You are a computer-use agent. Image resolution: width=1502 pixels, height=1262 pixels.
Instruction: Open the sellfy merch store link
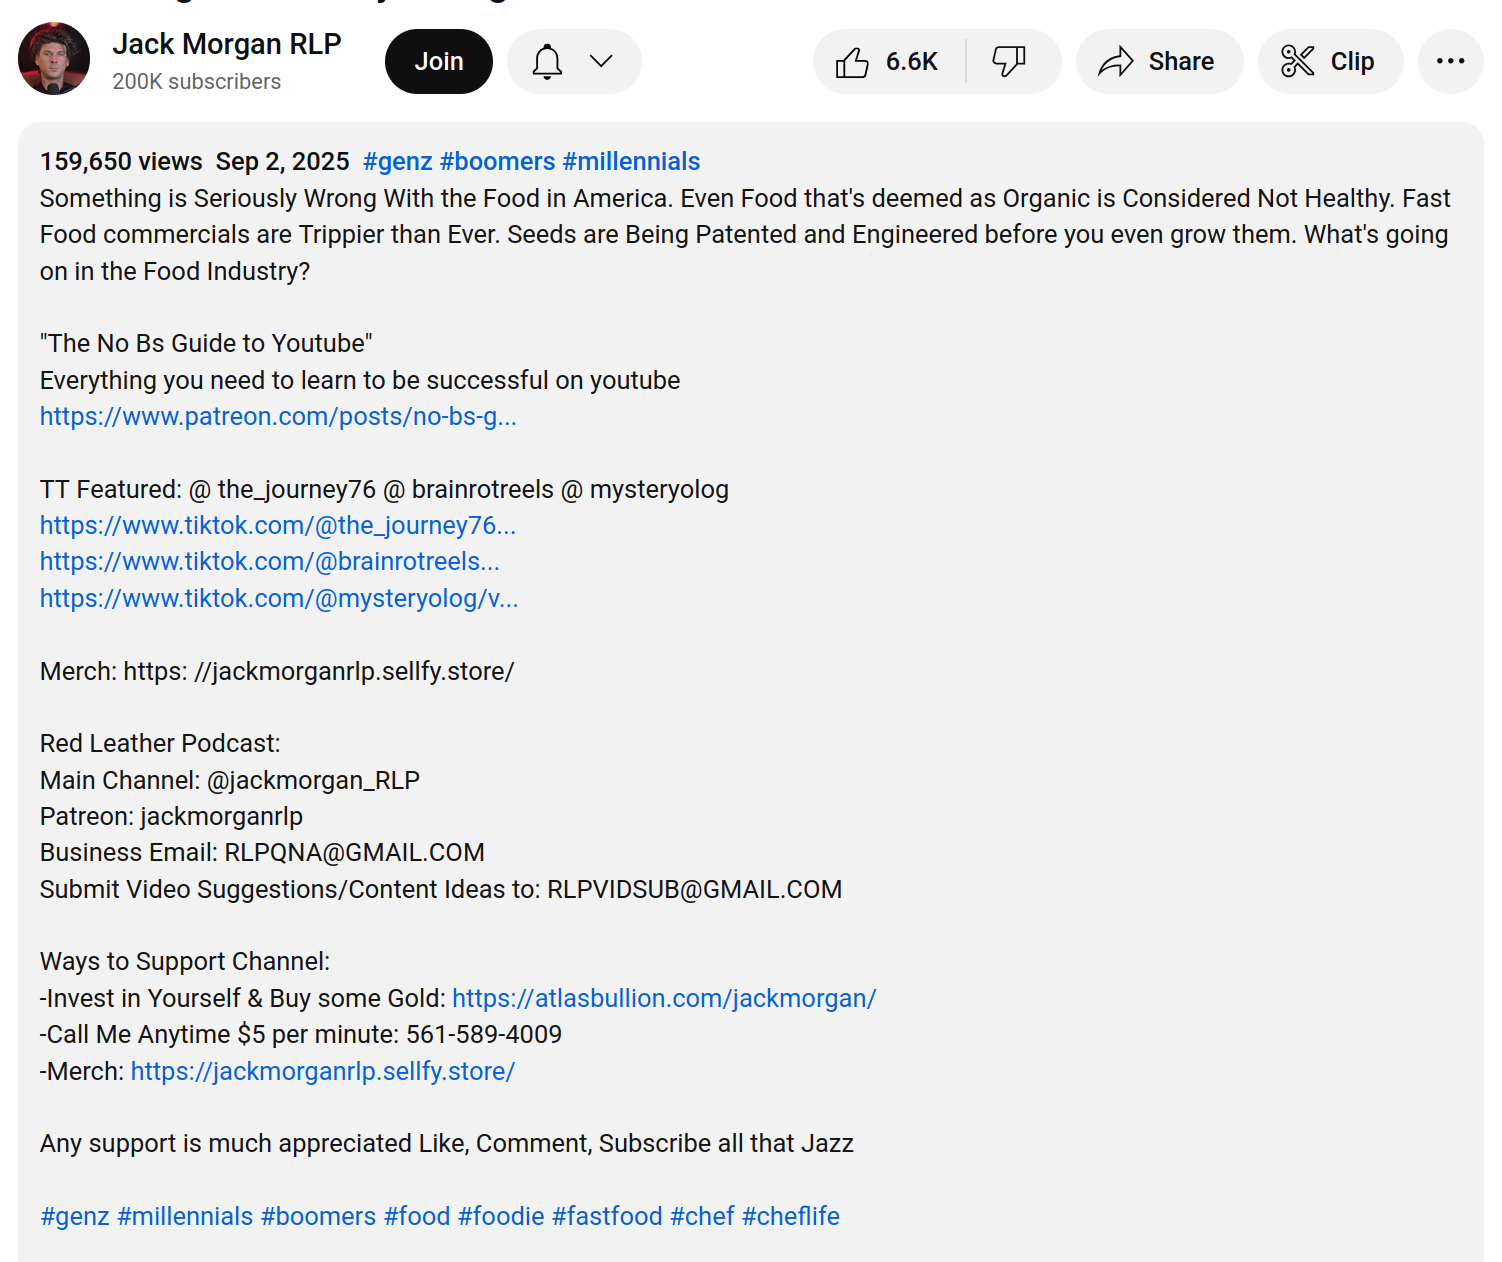[x=322, y=1072]
